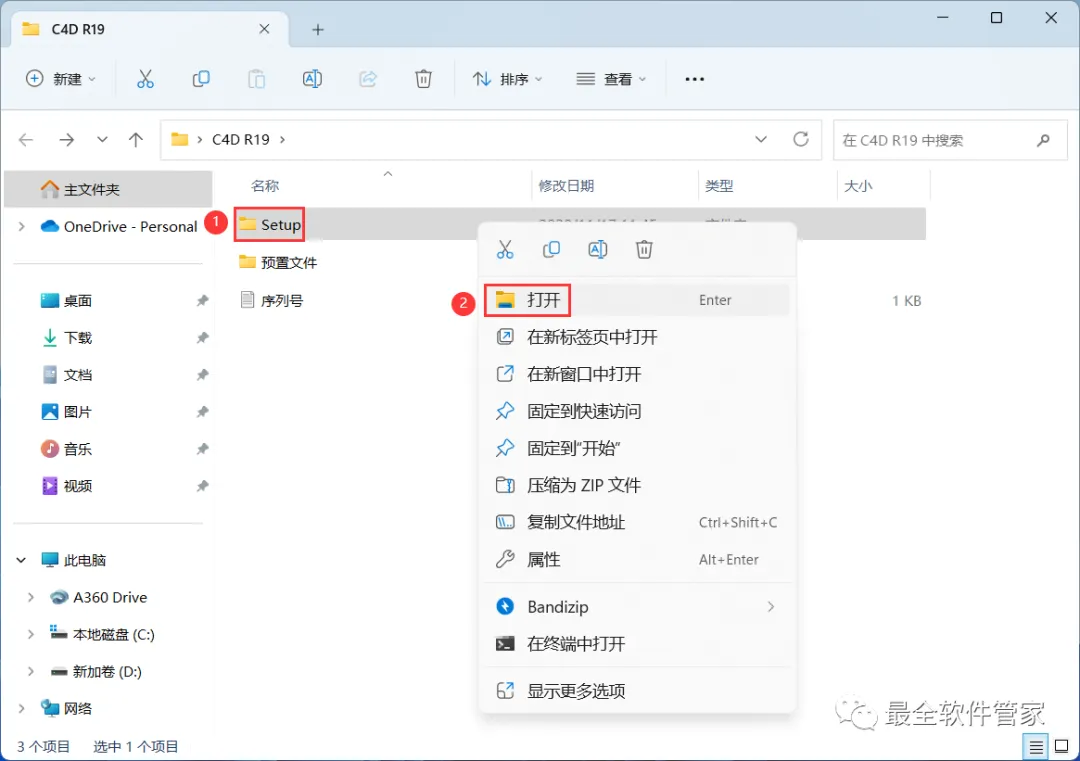Click the Rename icon in the toolbar
The height and width of the screenshot is (761, 1080).
[312, 79]
